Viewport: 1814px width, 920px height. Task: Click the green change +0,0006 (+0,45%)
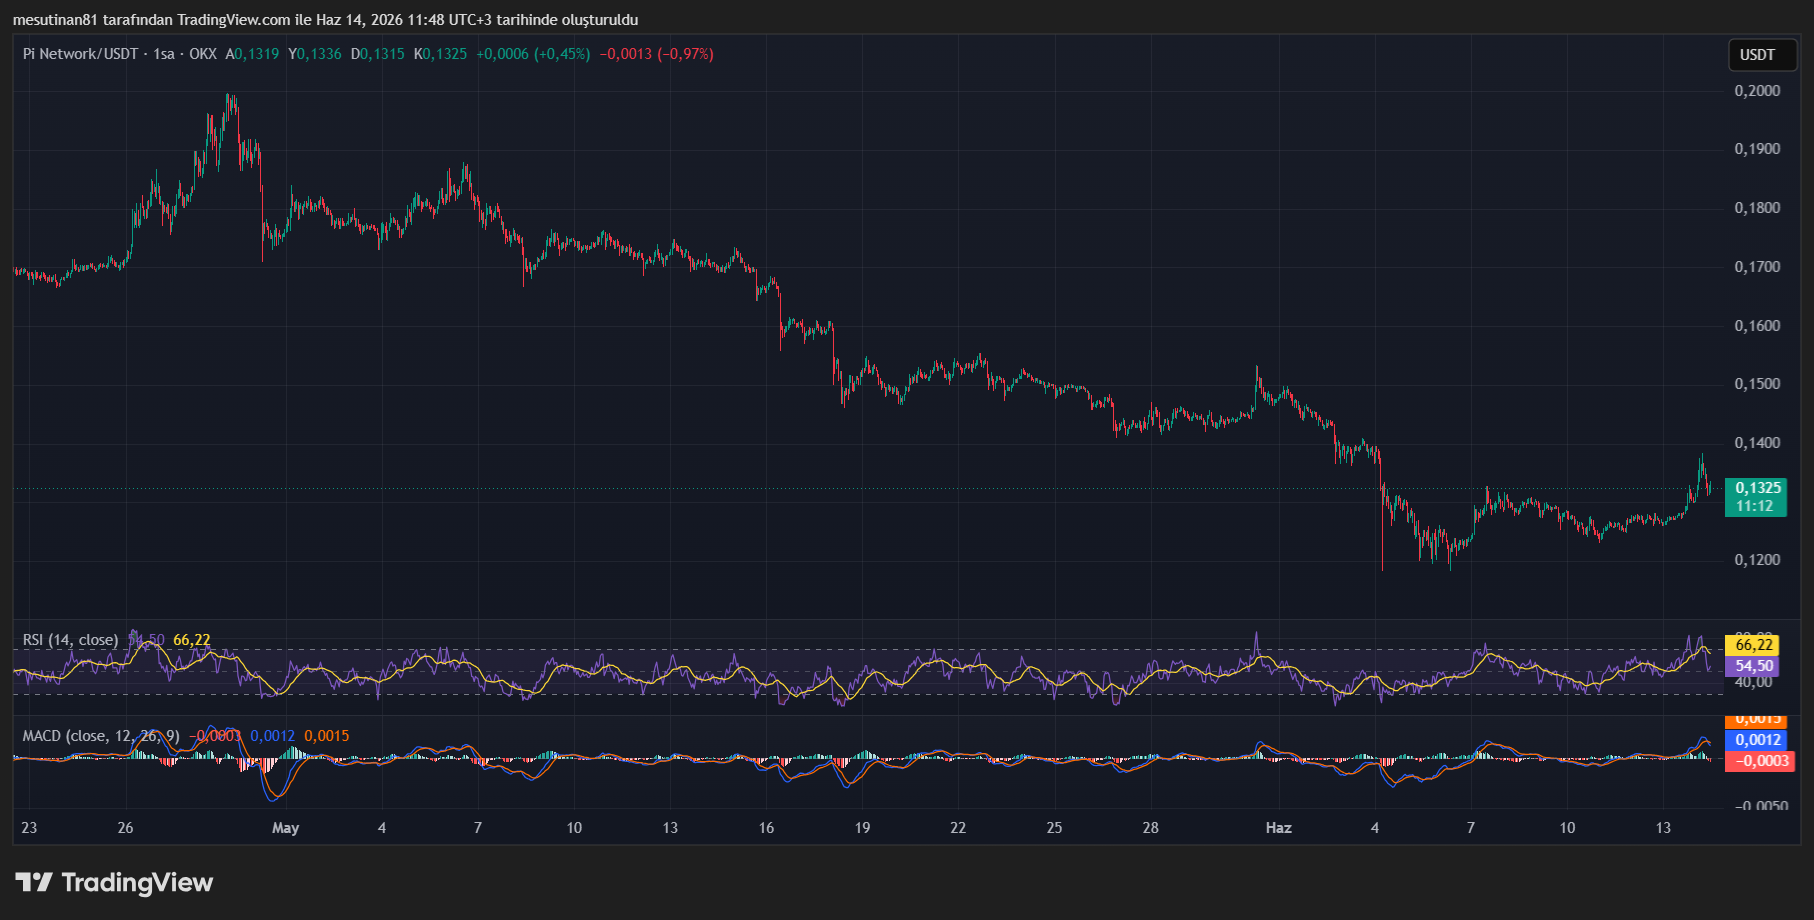(533, 54)
